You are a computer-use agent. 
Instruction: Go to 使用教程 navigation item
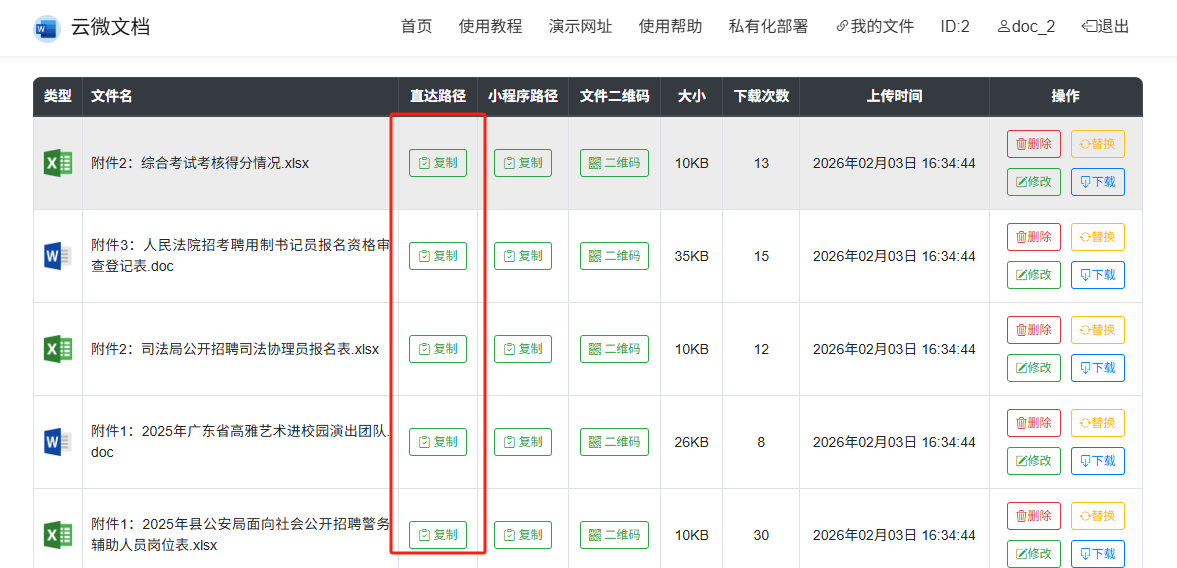pos(490,27)
